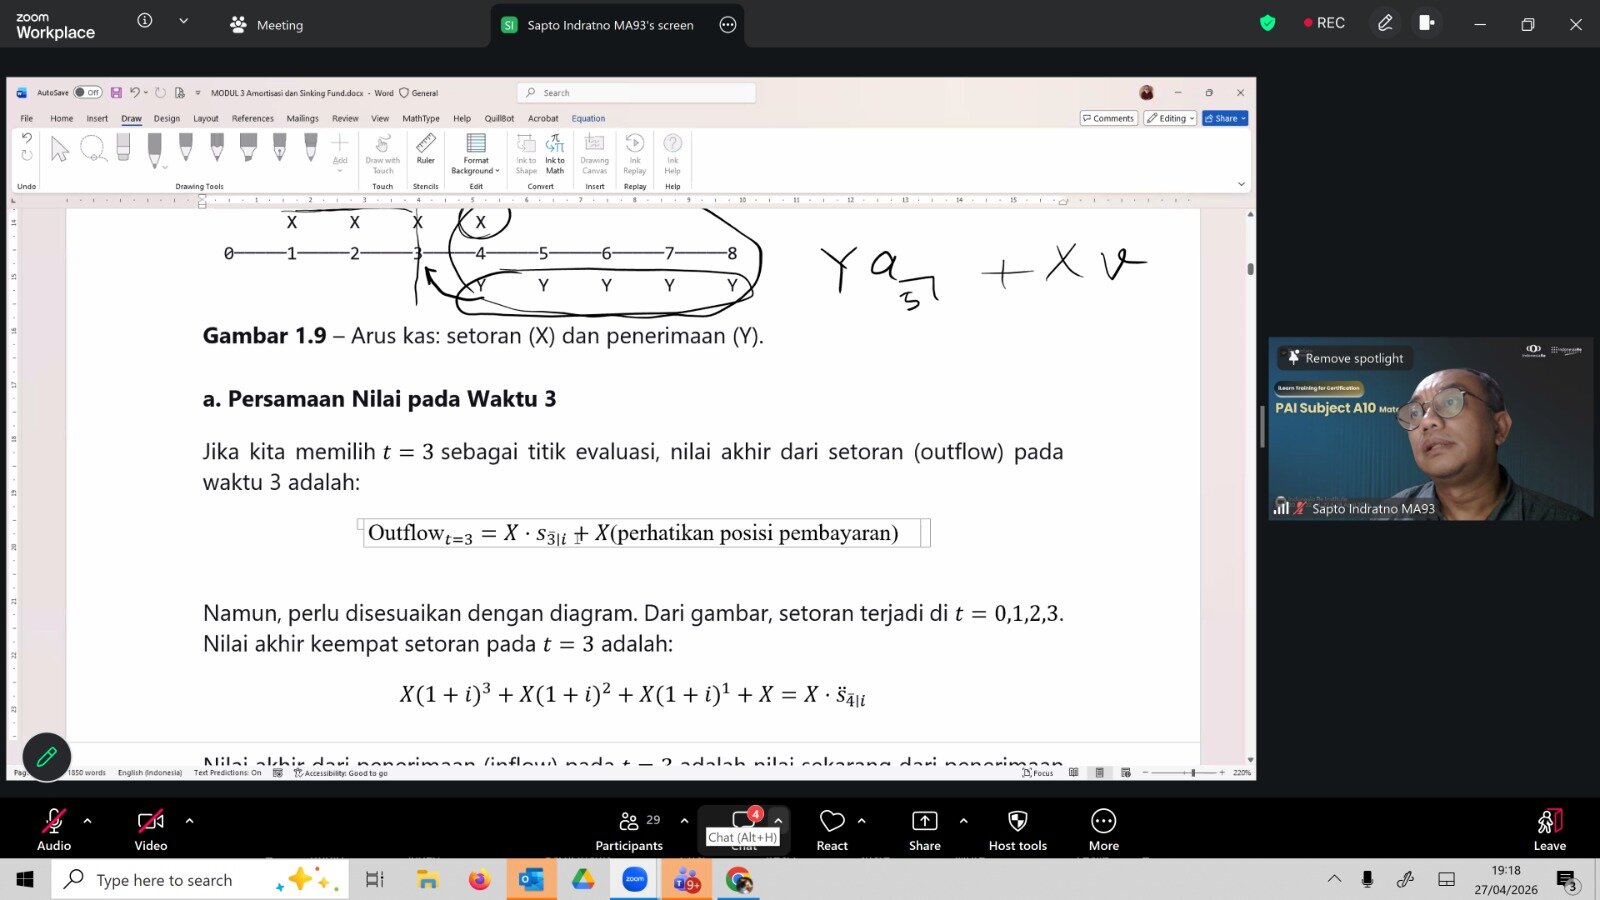
Task: Open shared screen options ellipsis
Action: pos(728,25)
